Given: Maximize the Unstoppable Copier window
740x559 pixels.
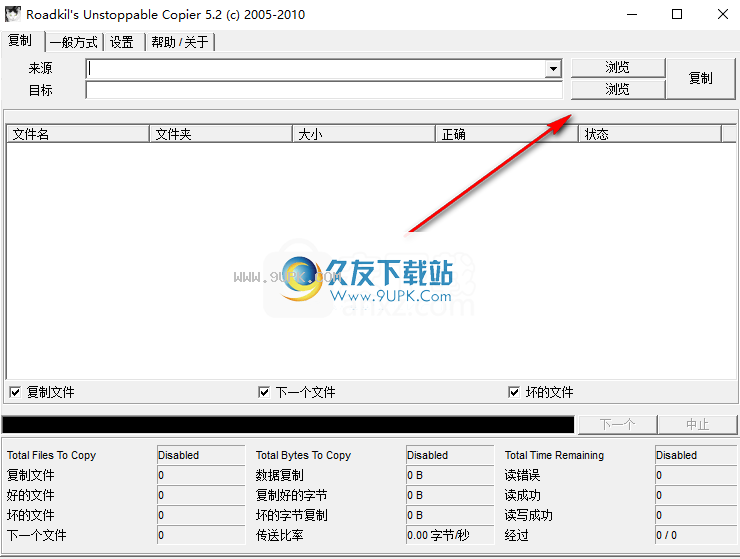Looking at the screenshot, I should pos(677,14).
